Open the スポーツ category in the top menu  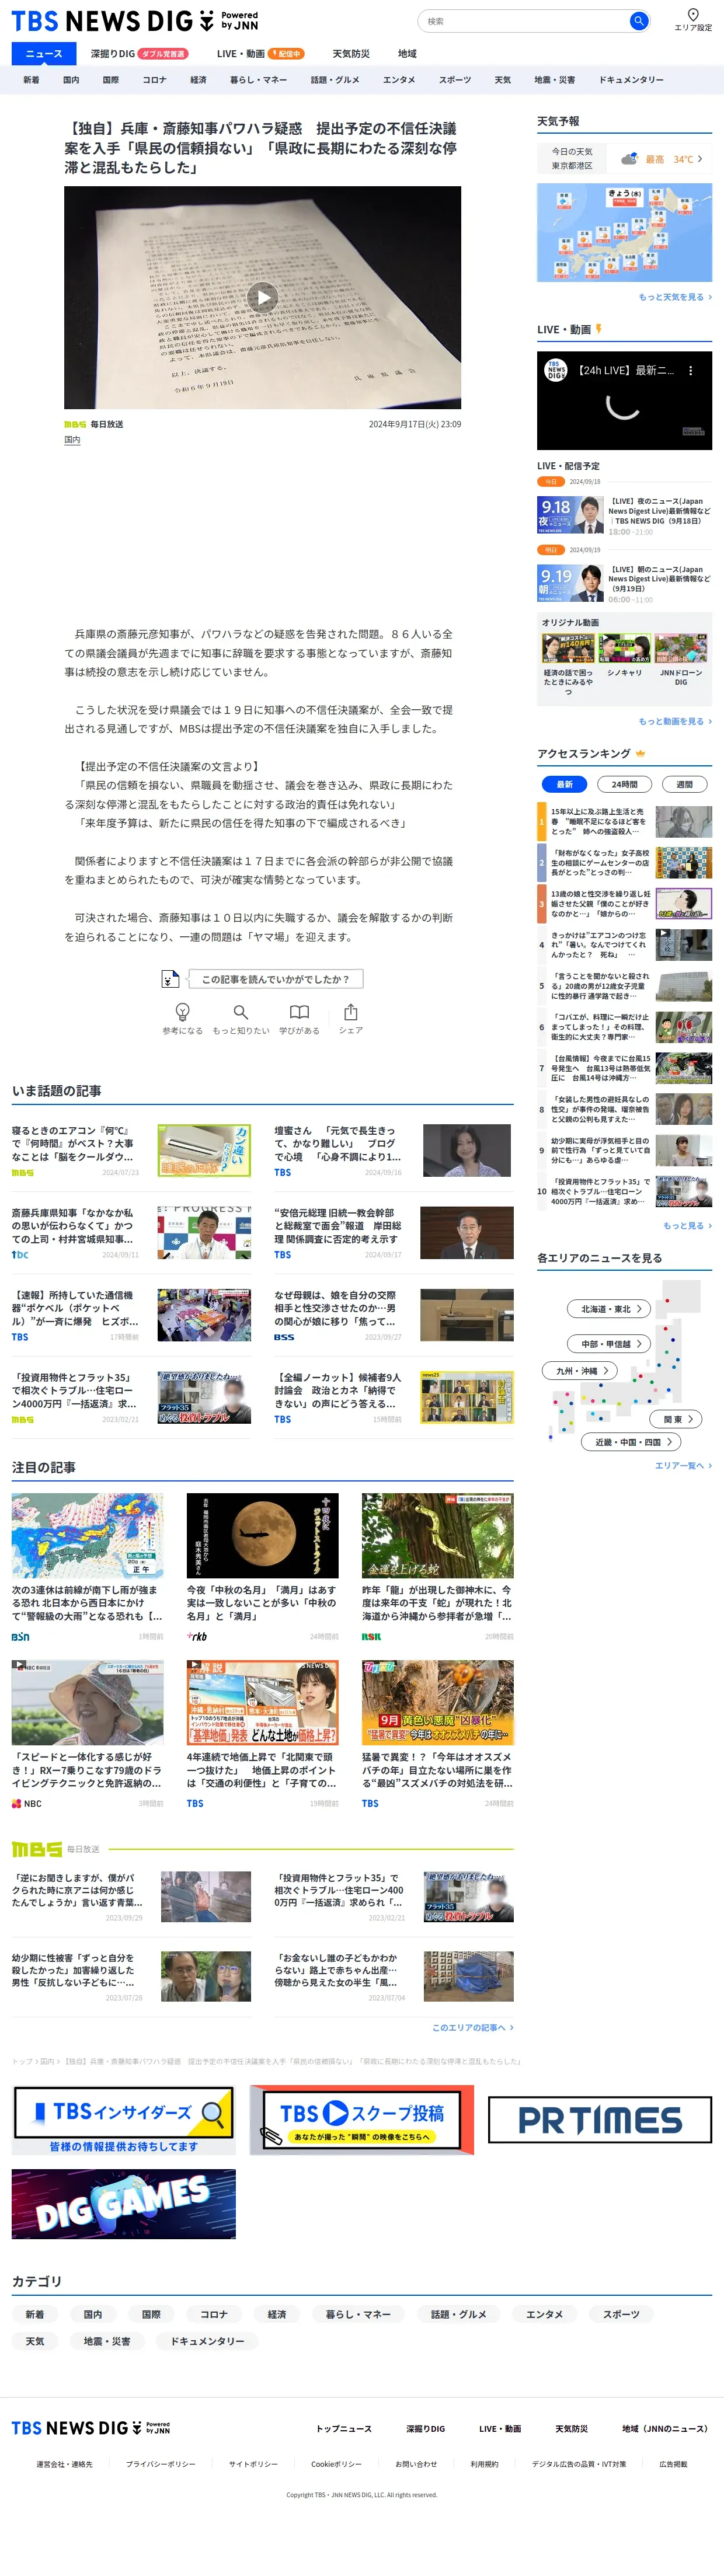click(454, 80)
